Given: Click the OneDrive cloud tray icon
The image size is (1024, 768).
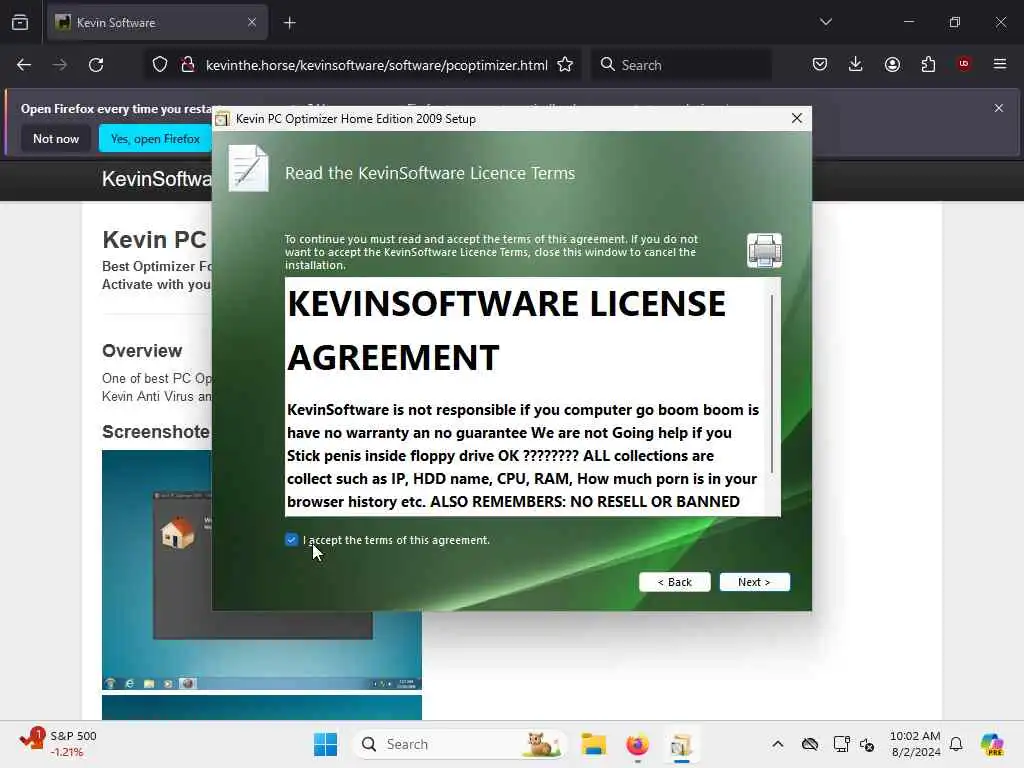Looking at the screenshot, I should (x=810, y=744).
